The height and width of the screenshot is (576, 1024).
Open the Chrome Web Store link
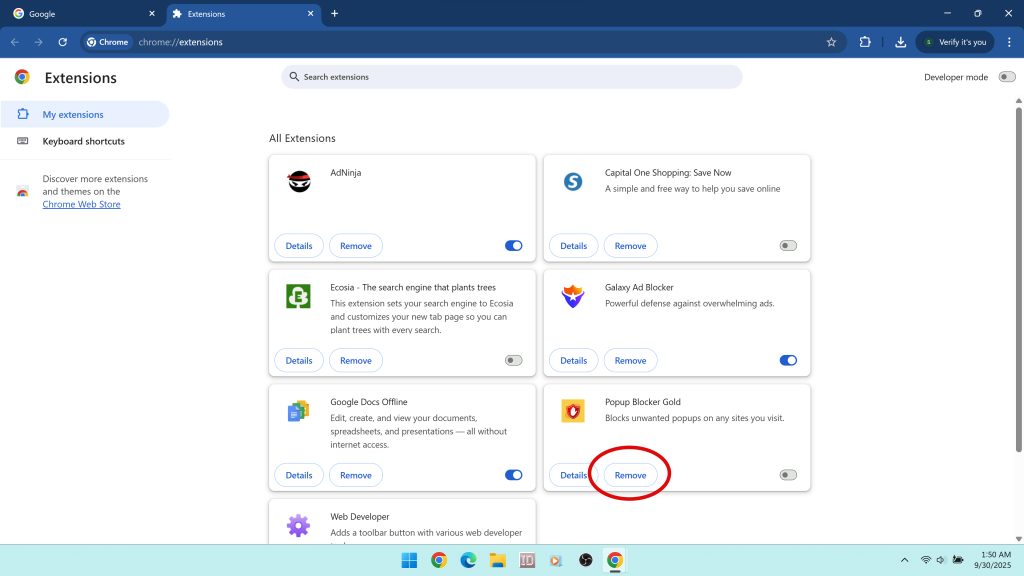point(81,204)
